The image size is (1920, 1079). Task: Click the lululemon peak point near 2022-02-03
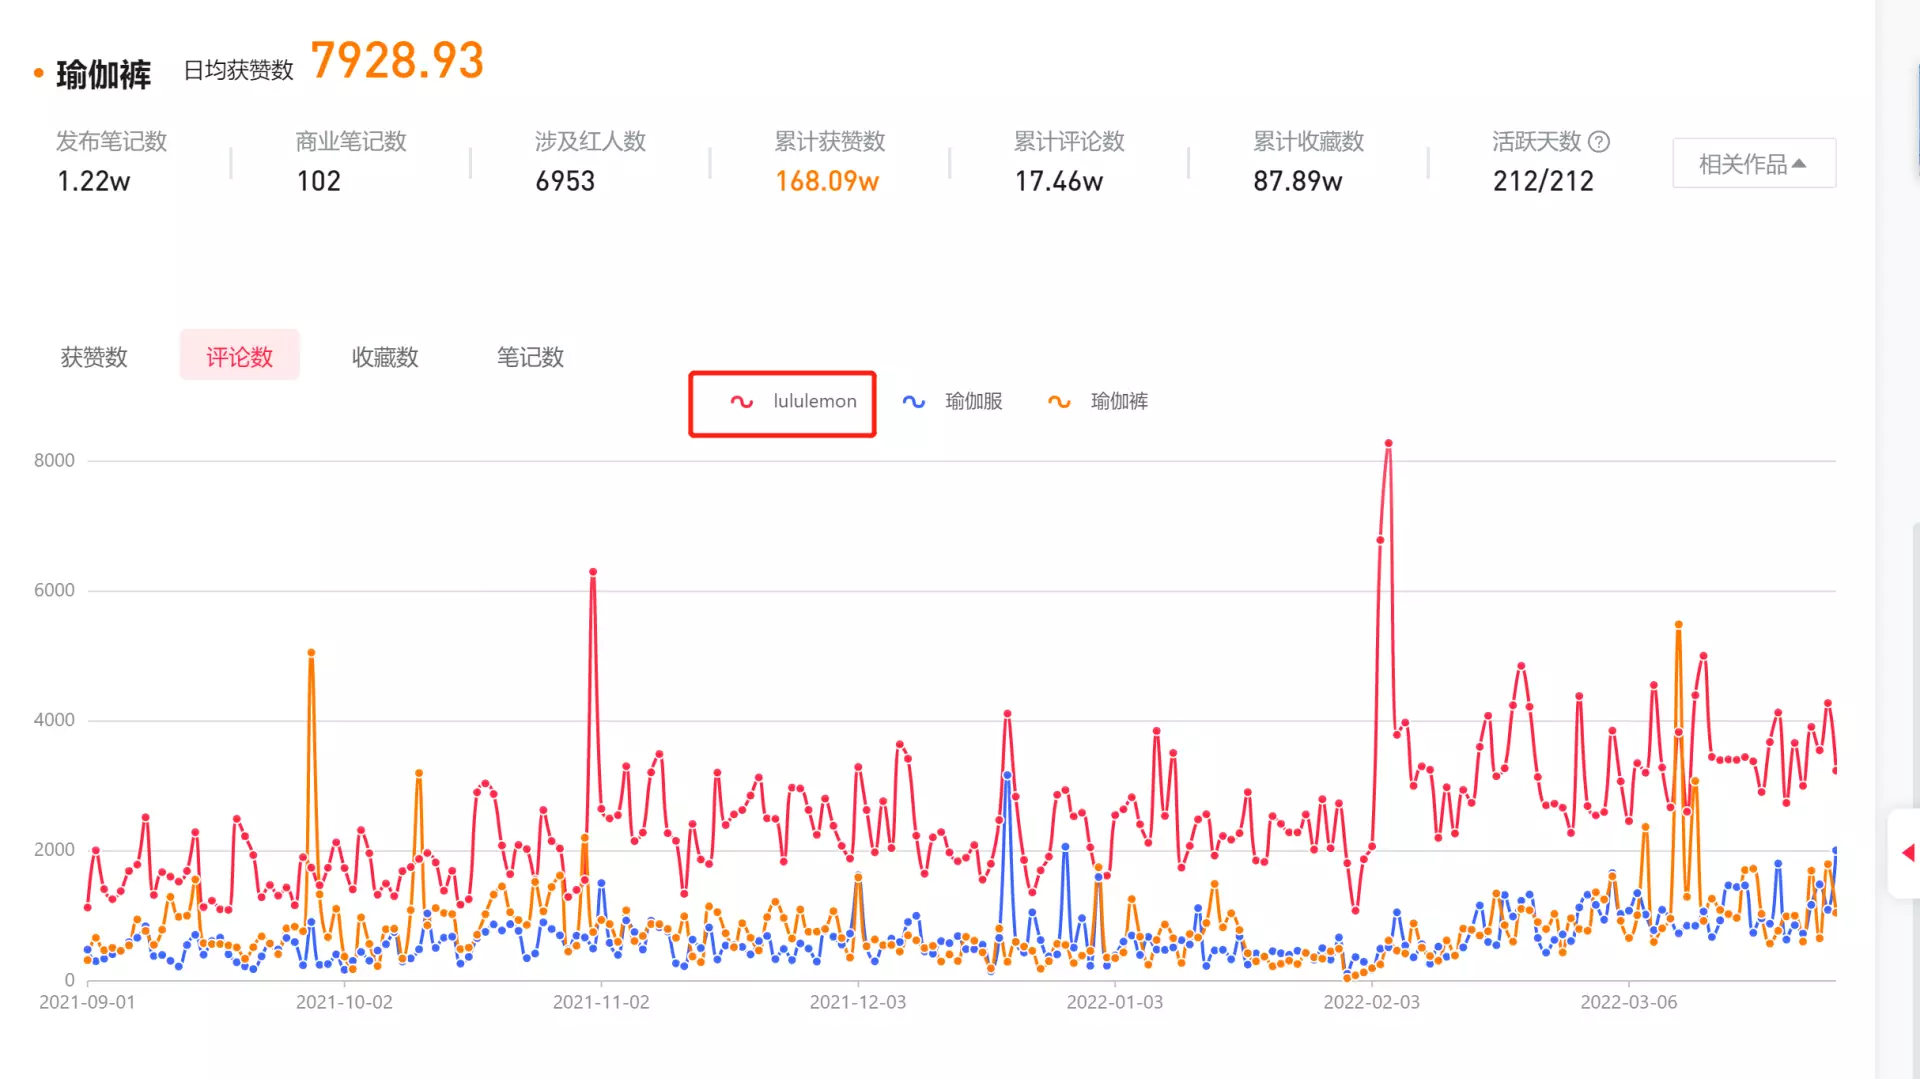point(1388,443)
